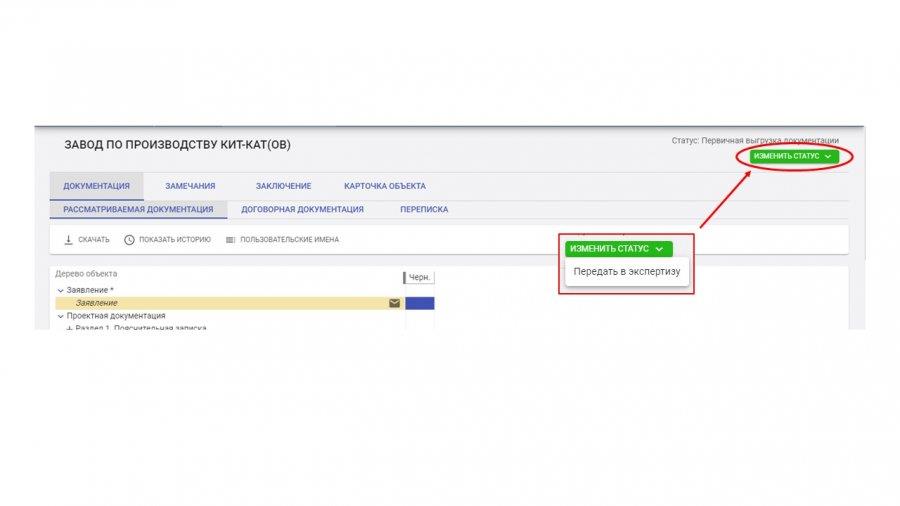This screenshot has width=900, height=506.
Task: Click the enlarged Изменить статус button in the callout
Action: [618, 248]
